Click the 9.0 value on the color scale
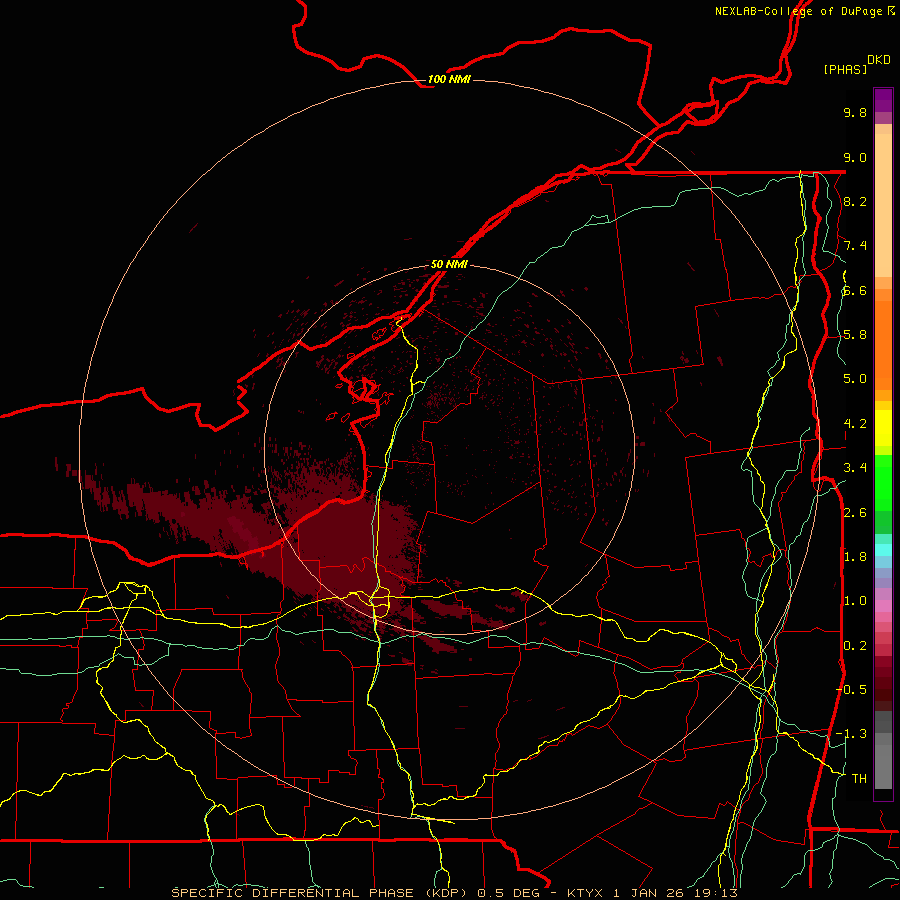The width and height of the screenshot is (900, 900). pos(855,157)
